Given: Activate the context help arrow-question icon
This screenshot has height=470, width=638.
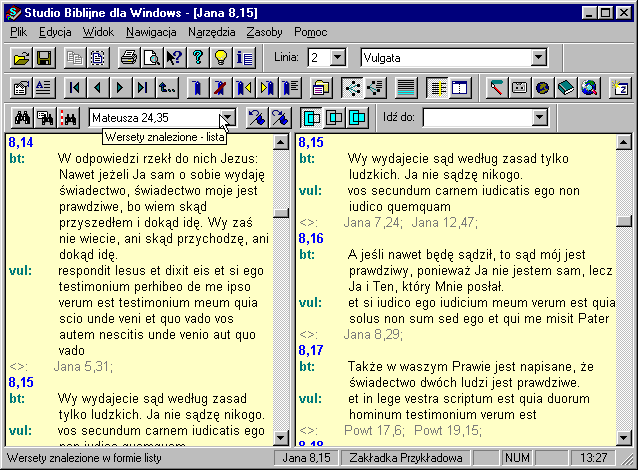Looking at the screenshot, I should pos(175,58).
